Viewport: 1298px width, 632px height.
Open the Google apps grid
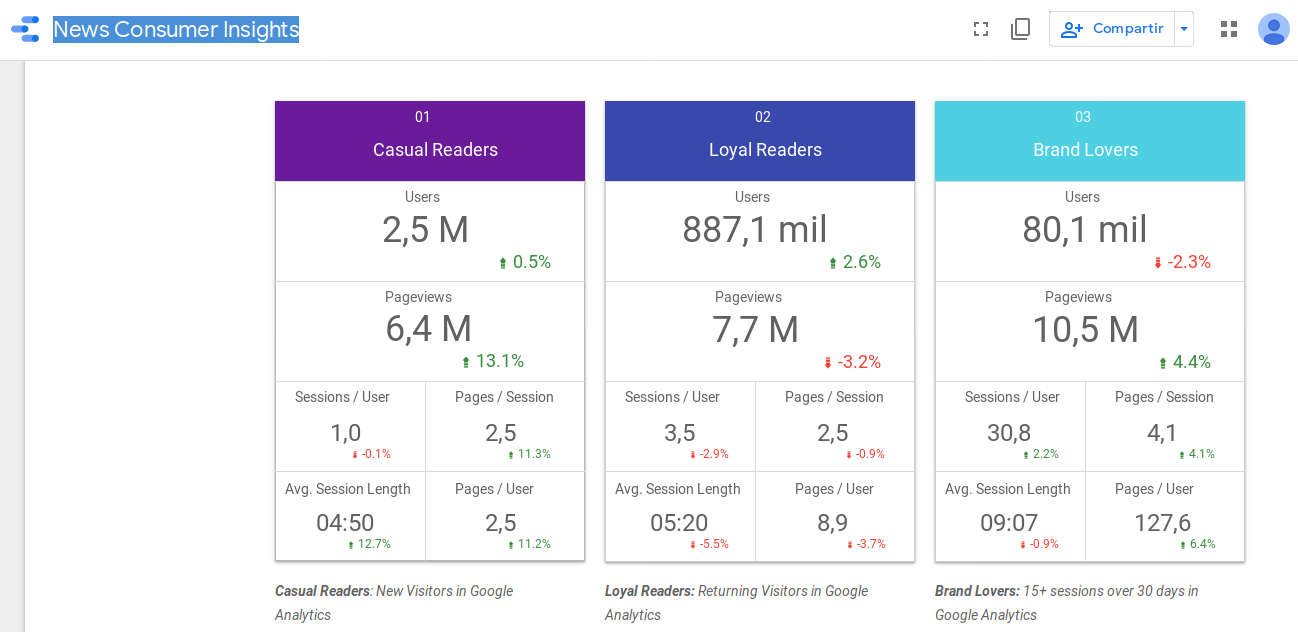1229,29
